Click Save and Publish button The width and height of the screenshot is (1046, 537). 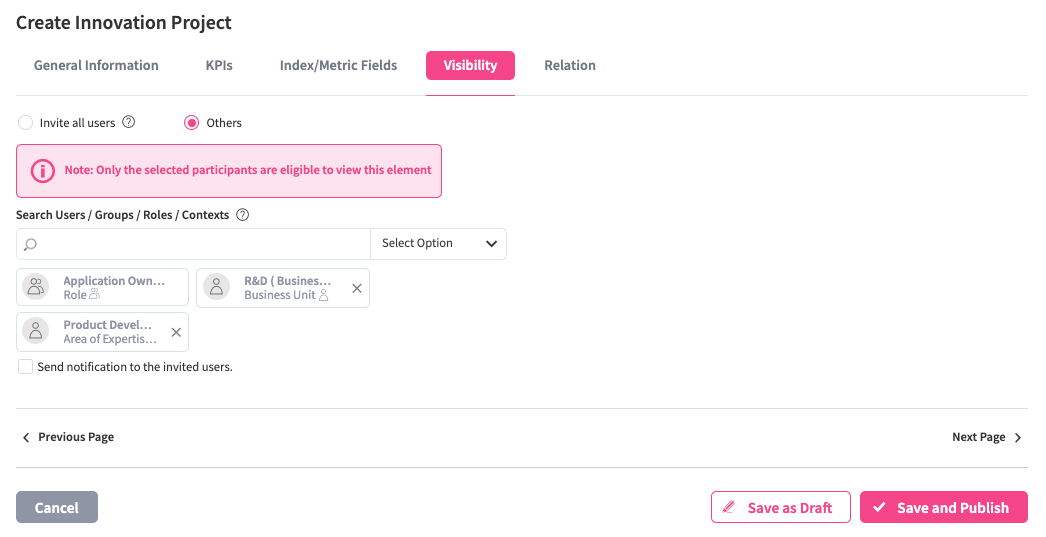pyautogui.click(x=943, y=508)
